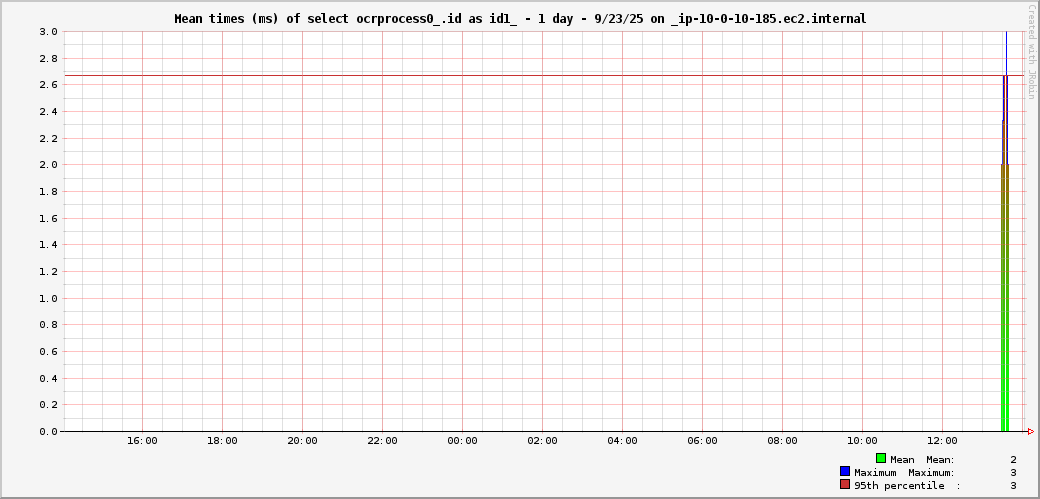Click the 0.8 y-axis label

(48, 325)
